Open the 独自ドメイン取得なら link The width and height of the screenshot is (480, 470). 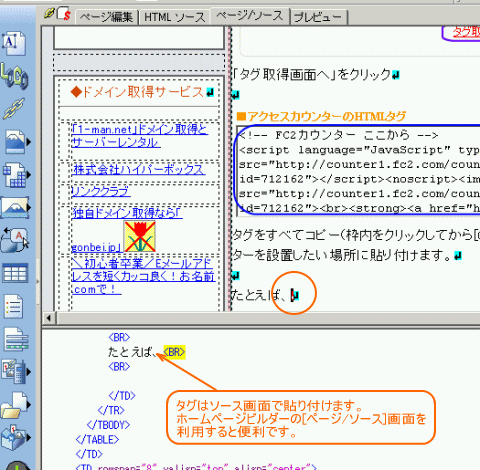tap(127, 213)
